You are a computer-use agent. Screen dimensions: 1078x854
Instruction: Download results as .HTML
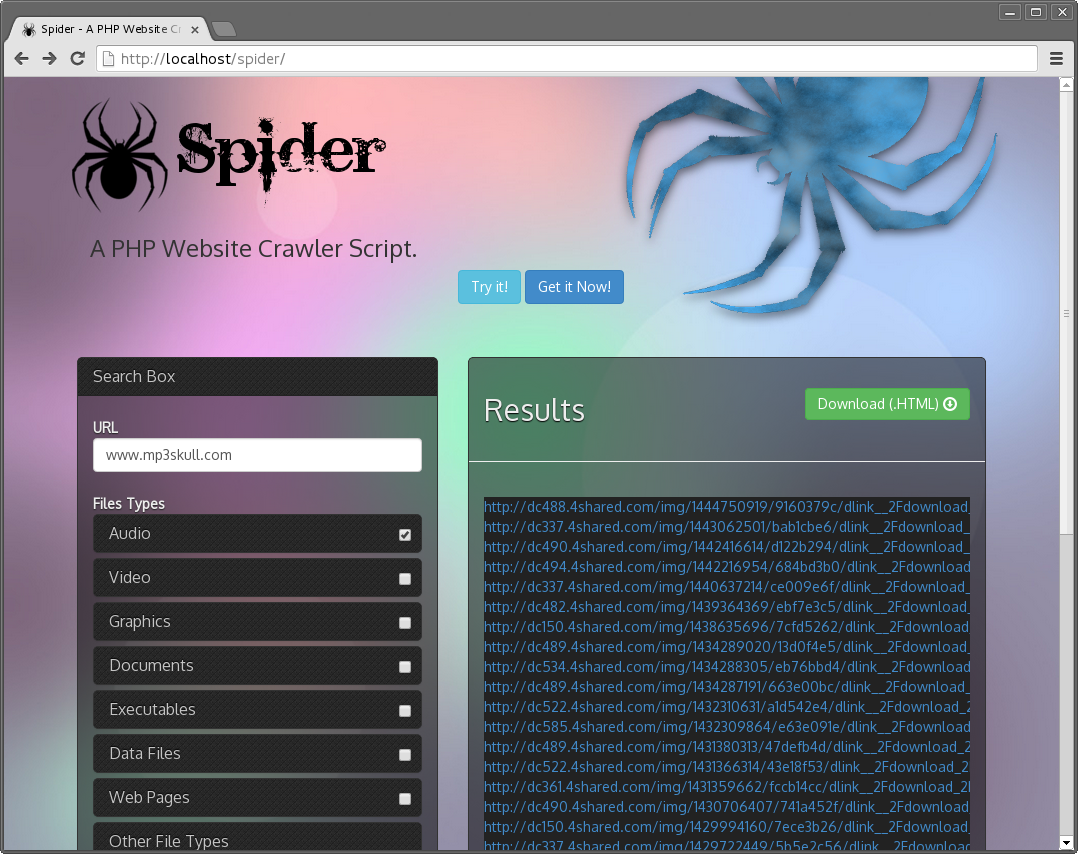point(887,404)
